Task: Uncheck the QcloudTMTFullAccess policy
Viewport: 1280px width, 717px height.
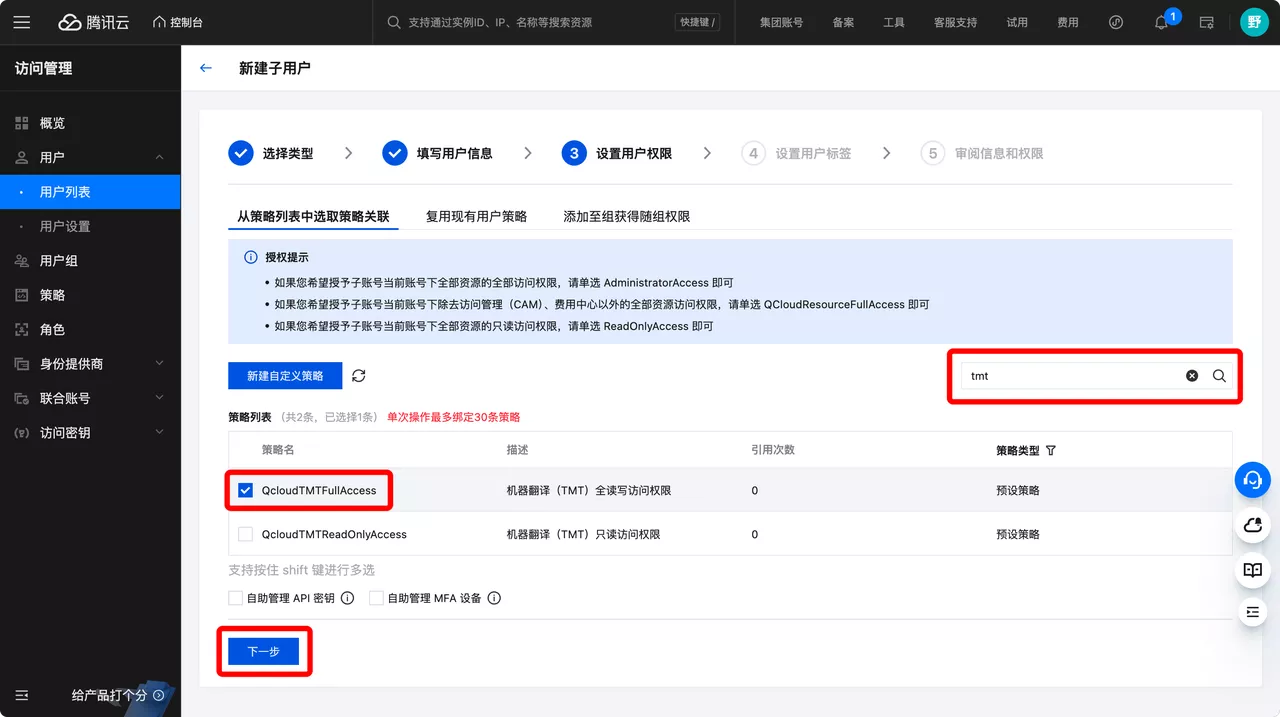Action: 245,490
